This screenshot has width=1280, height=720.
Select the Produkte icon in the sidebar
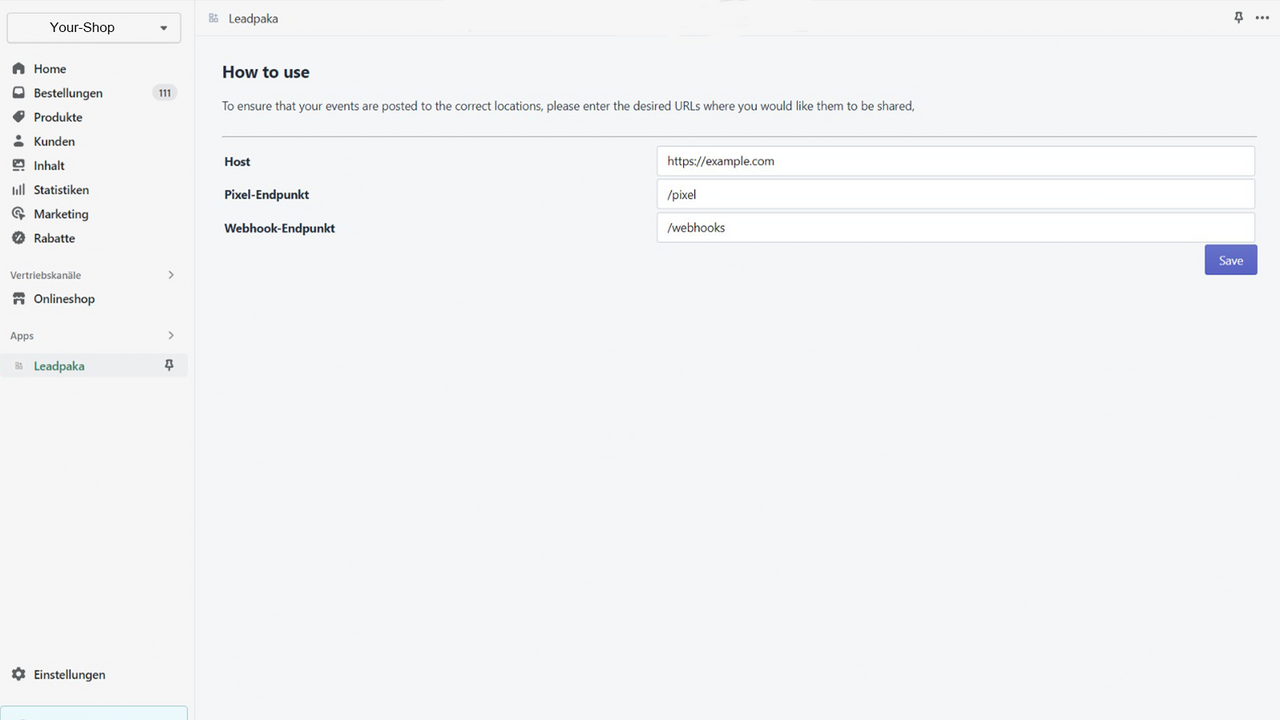pos(18,117)
